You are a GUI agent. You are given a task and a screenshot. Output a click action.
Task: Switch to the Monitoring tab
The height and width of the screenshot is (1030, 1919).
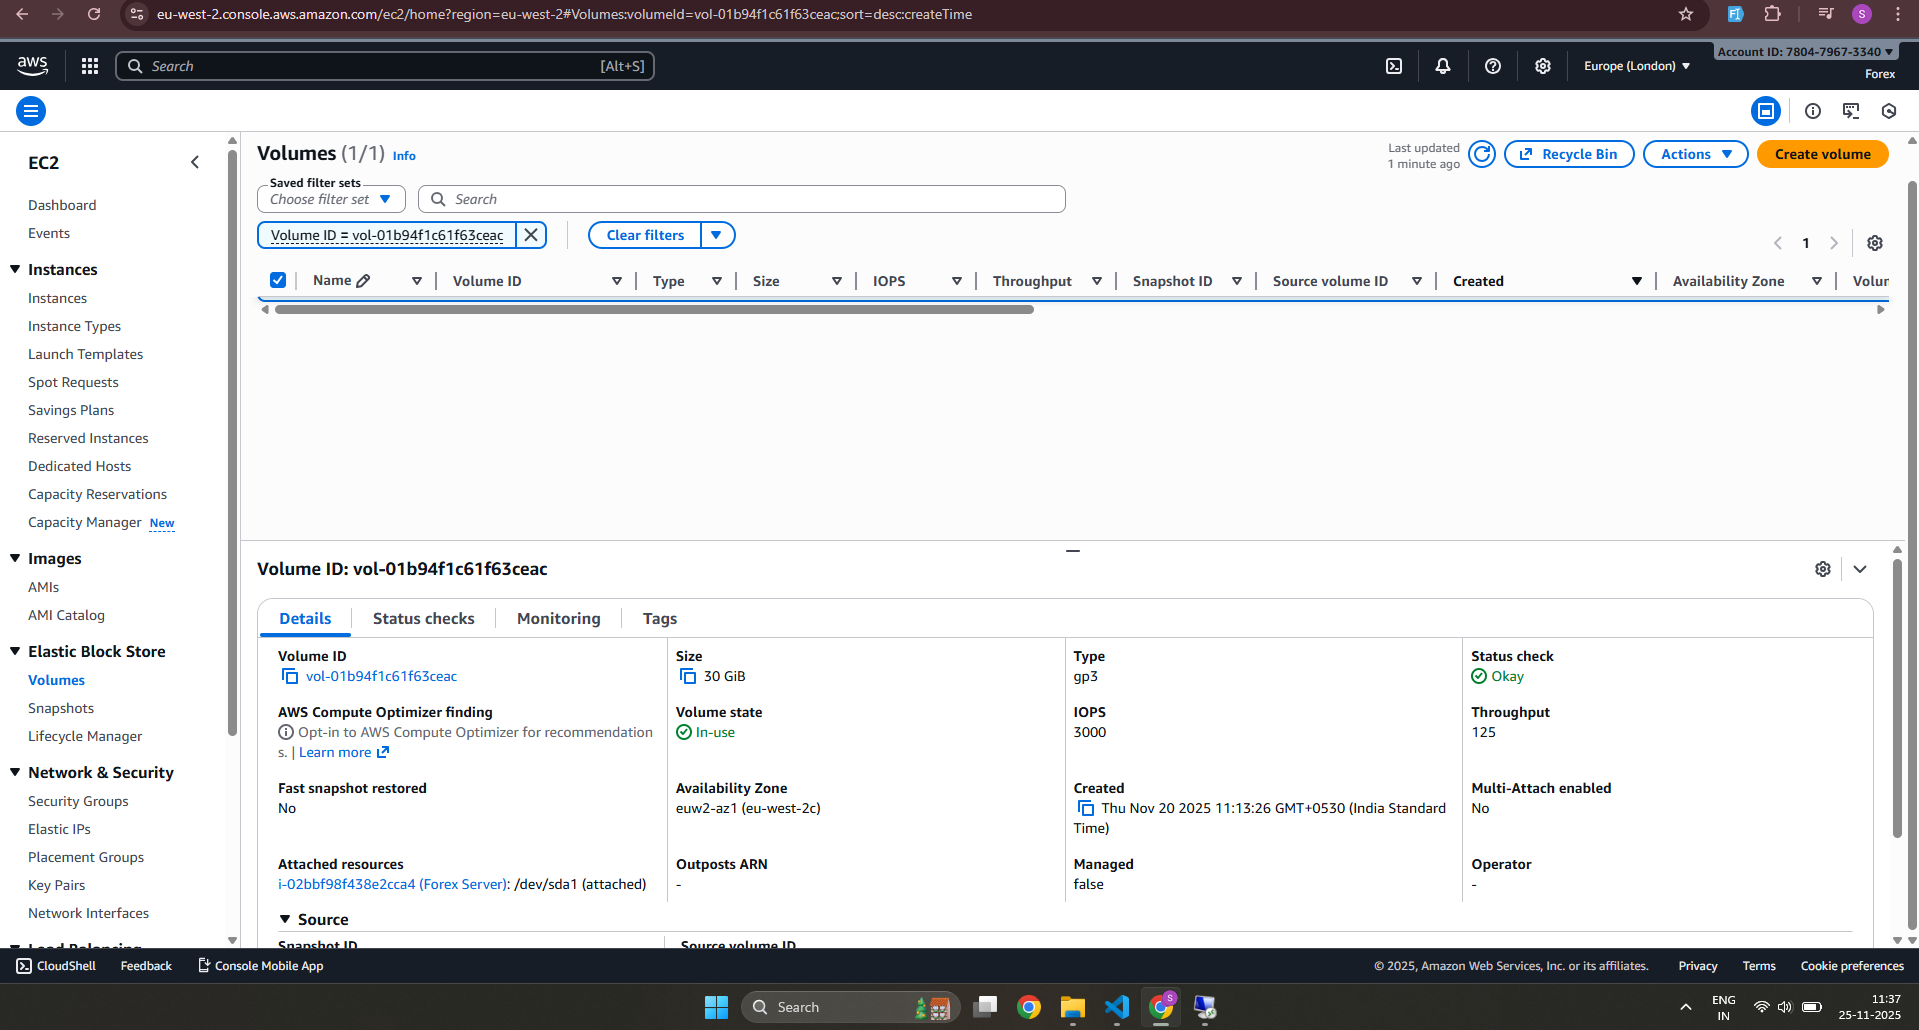(x=558, y=618)
